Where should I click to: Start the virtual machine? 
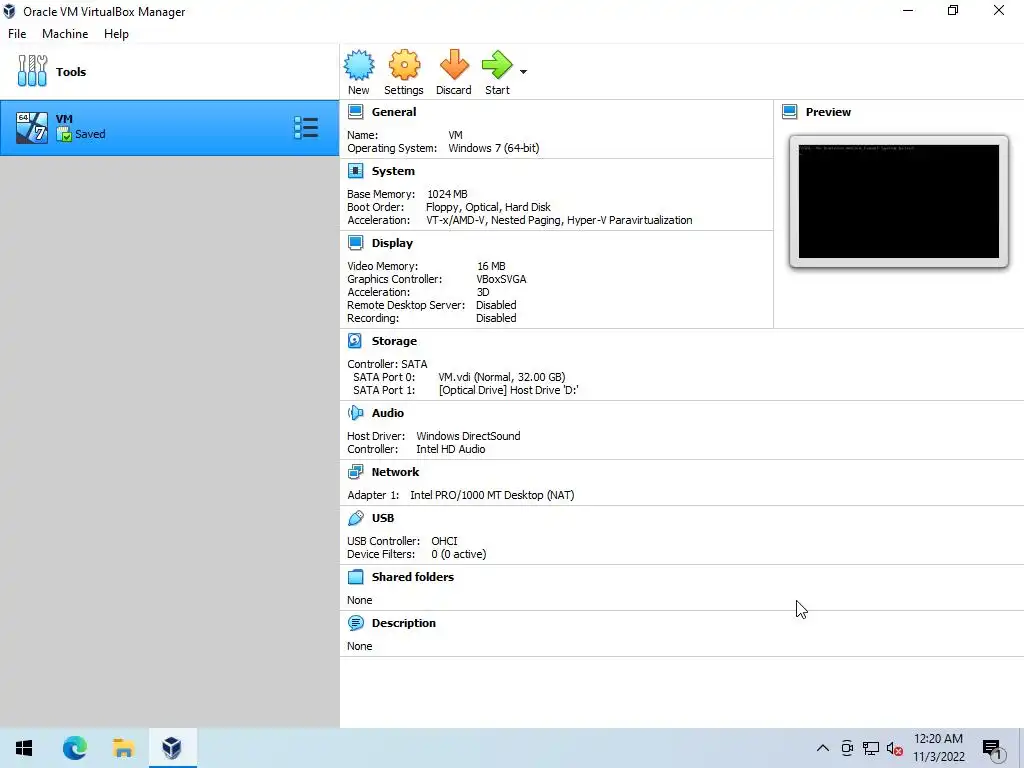pyautogui.click(x=497, y=65)
